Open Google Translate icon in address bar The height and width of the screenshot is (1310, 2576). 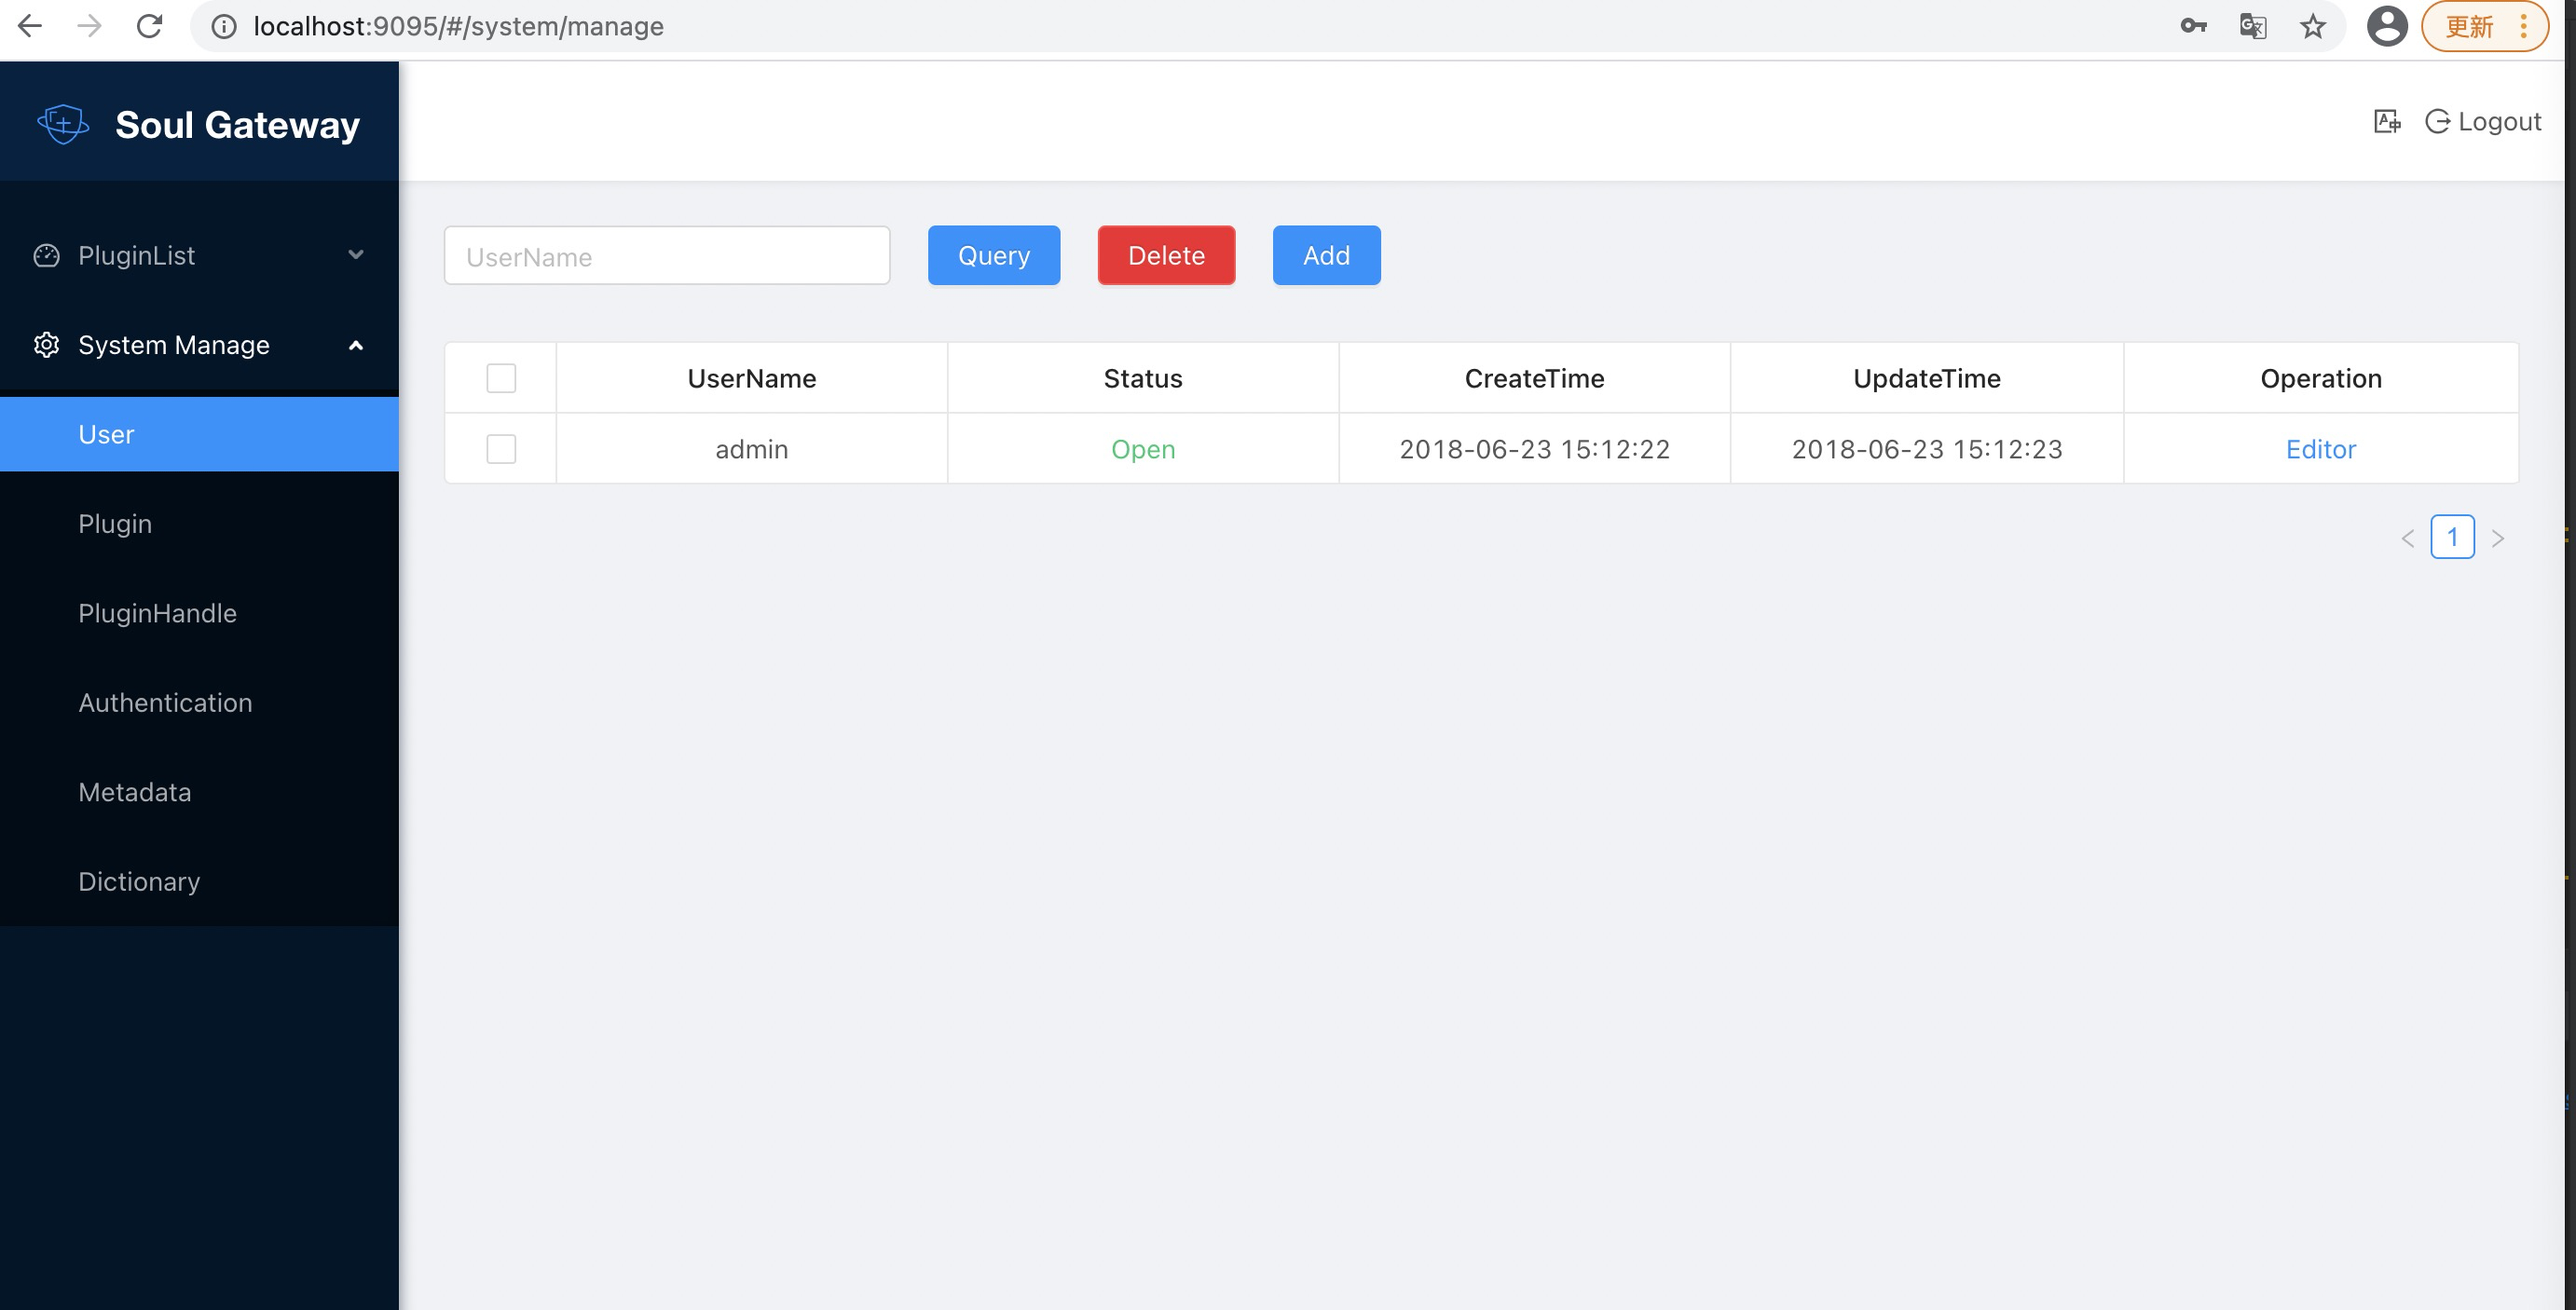[2252, 26]
